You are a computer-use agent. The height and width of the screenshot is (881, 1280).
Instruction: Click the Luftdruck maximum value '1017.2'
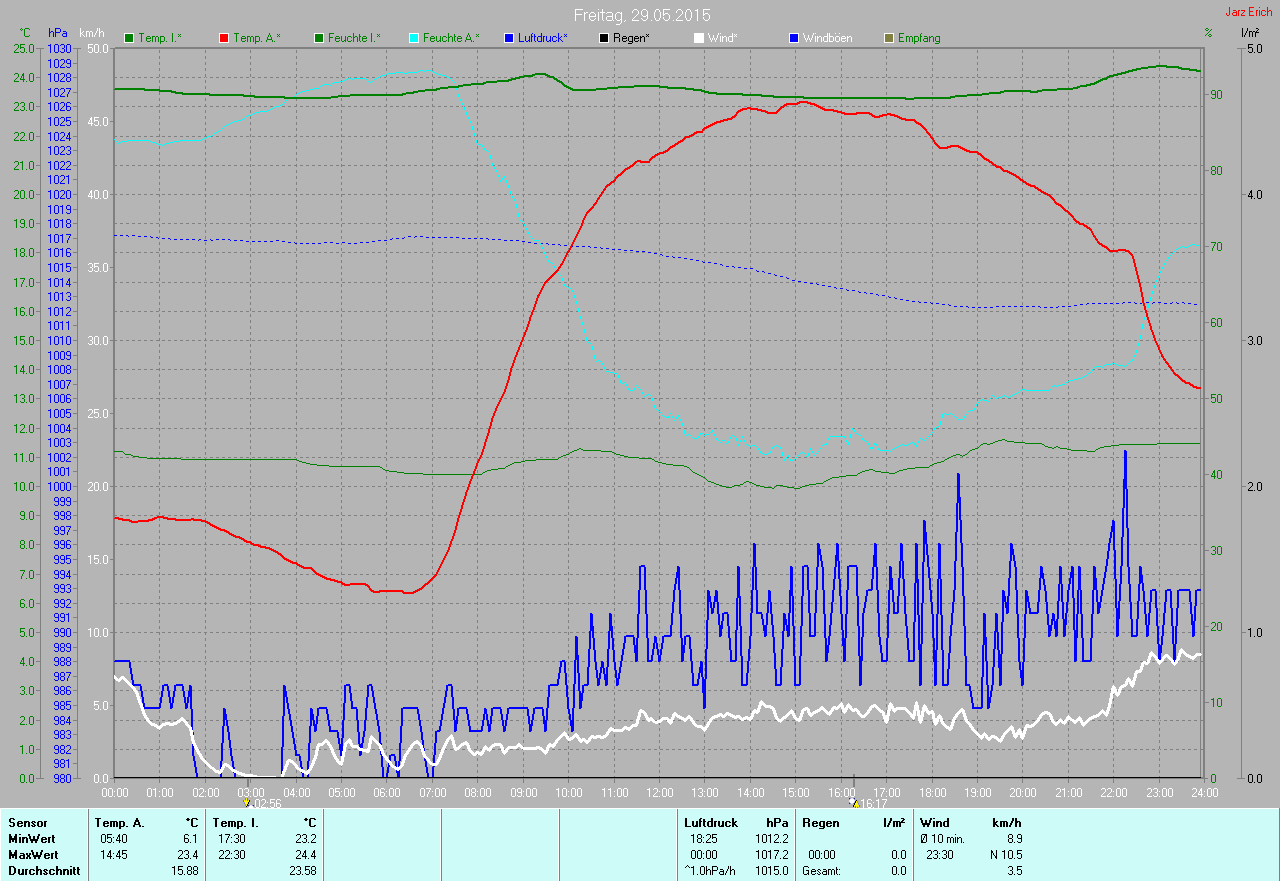(771, 855)
